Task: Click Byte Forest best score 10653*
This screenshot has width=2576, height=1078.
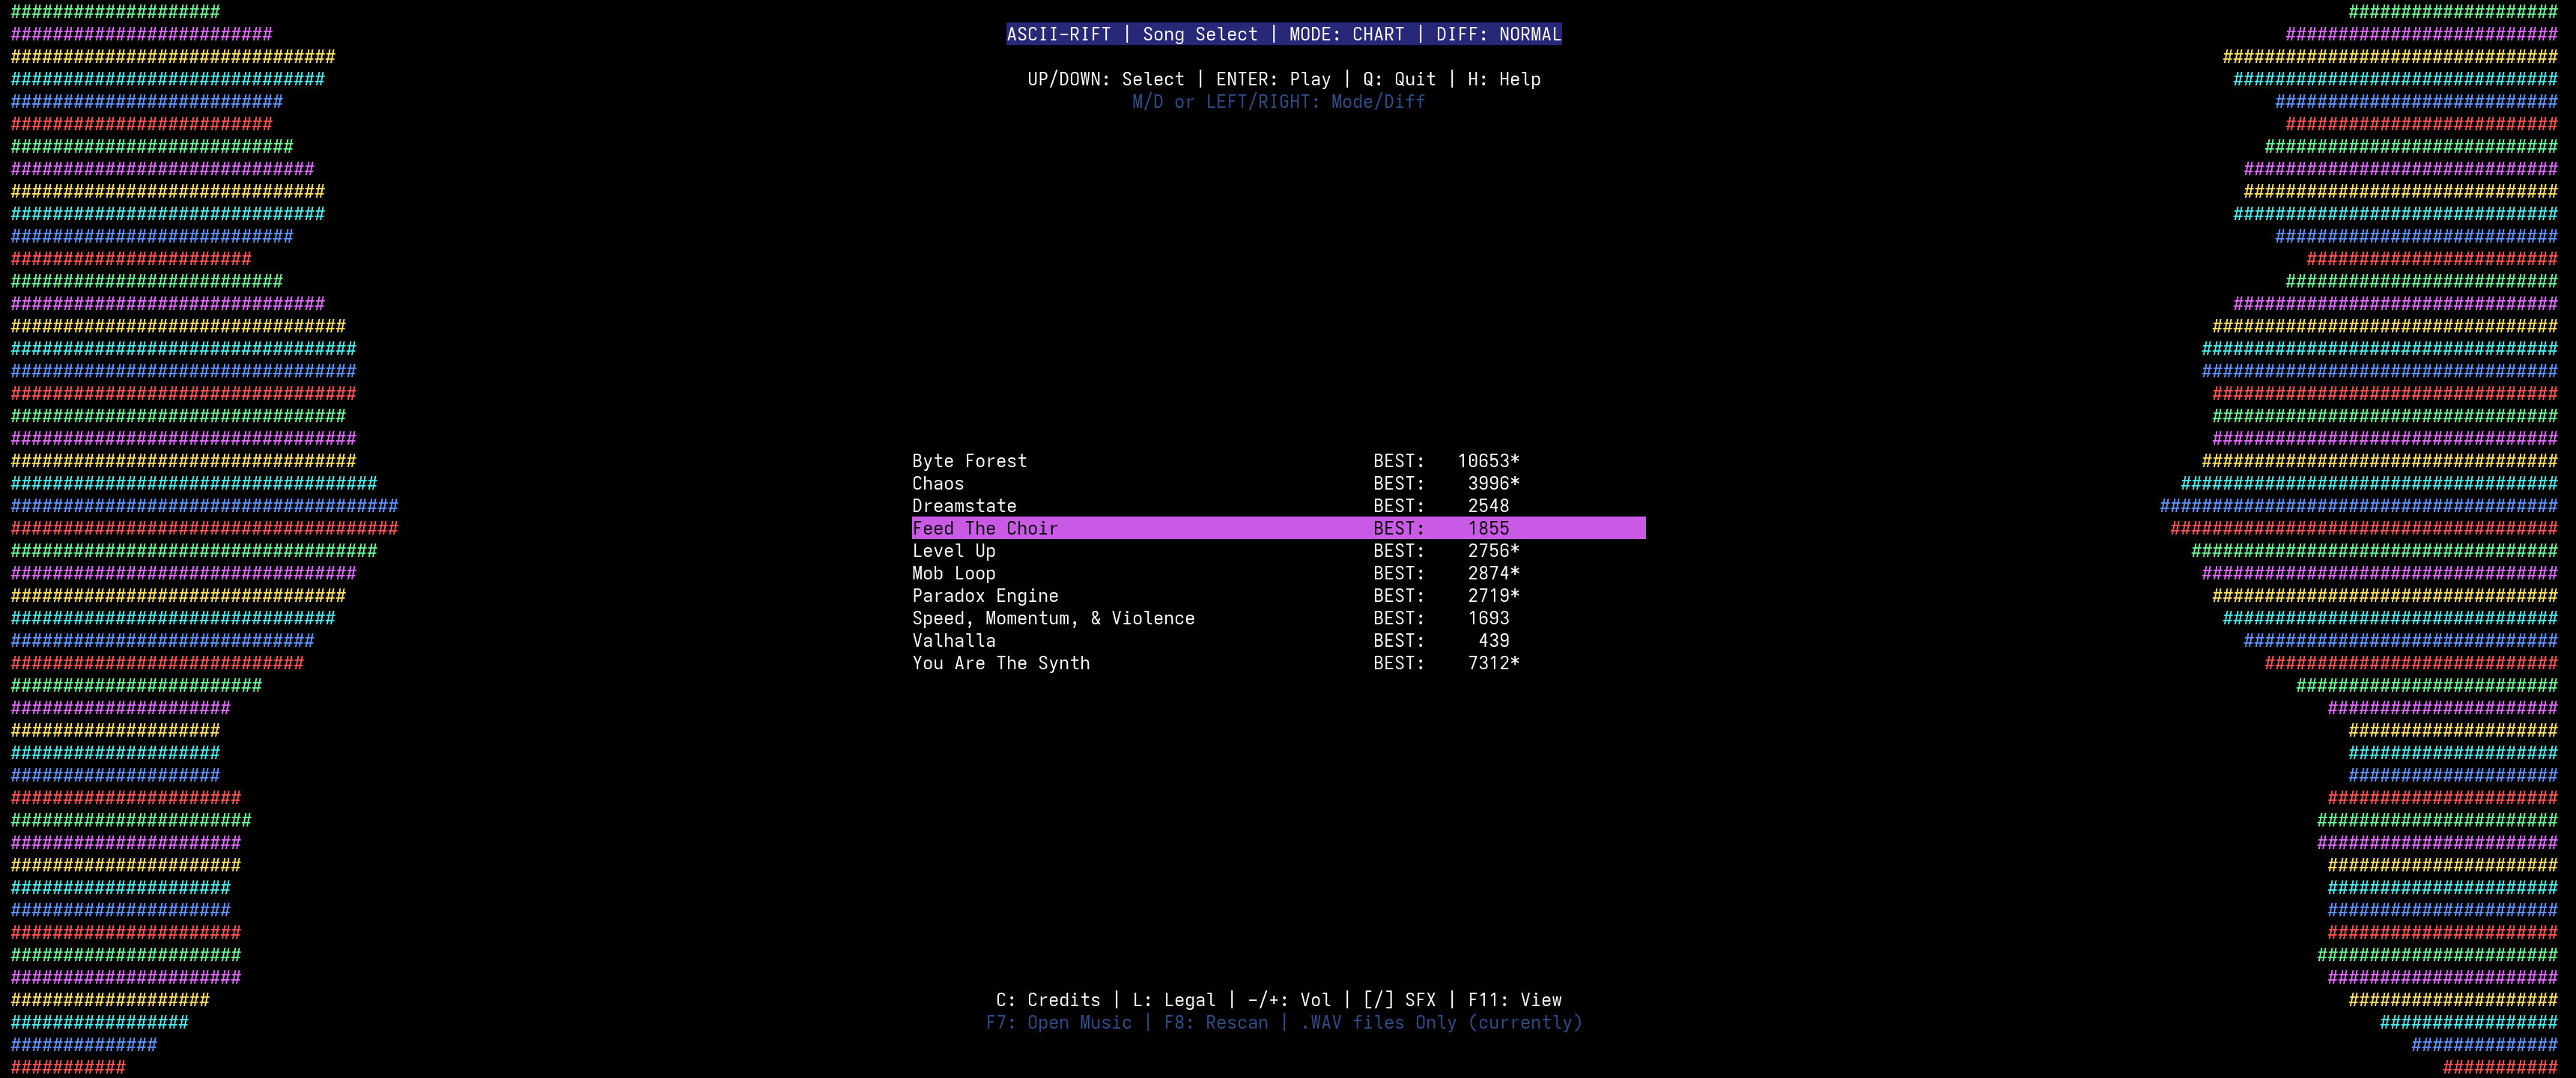Action: coord(1488,461)
